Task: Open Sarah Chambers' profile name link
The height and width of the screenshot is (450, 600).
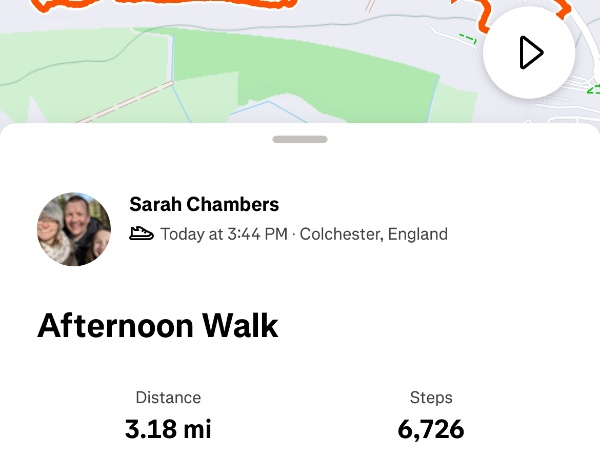Action: pyautogui.click(x=204, y=205)
